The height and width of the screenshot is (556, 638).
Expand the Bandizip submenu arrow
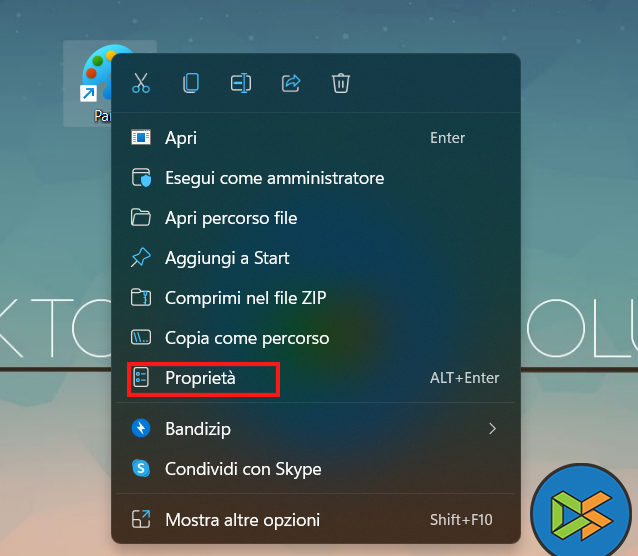[x=492, y=429]
